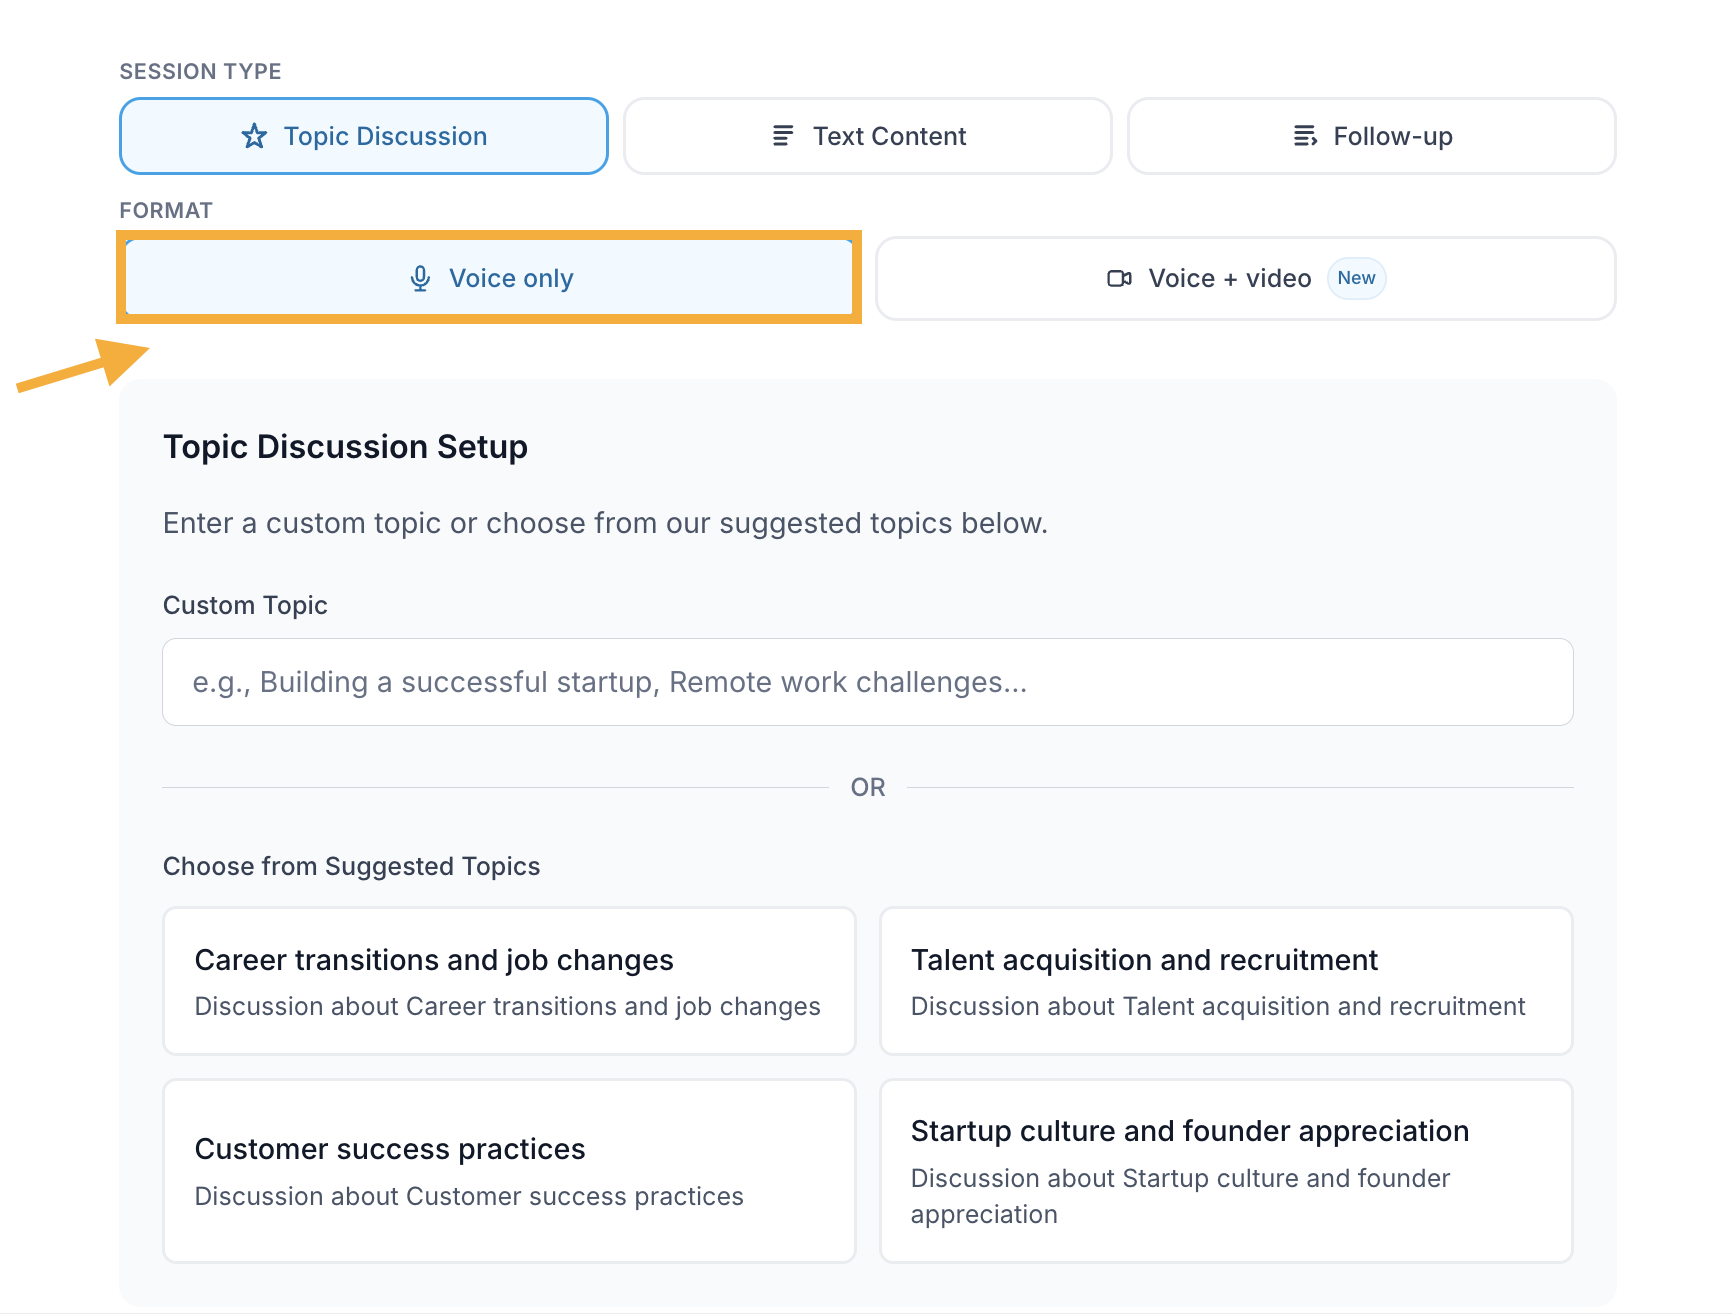The image size is (1732, 1314).
Task: Click the New badge on Voice + video
Action: (1357, 278)
